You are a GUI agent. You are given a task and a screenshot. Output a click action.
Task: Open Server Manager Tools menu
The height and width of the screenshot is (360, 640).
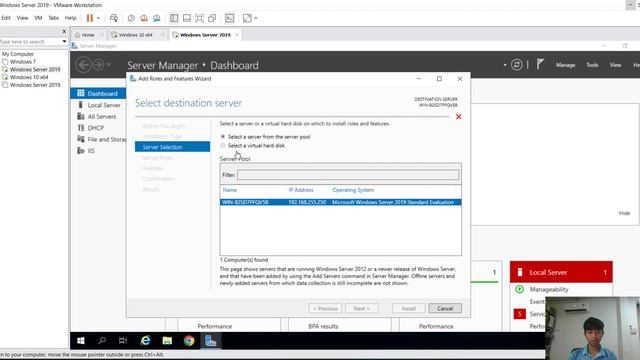point(592,65)
